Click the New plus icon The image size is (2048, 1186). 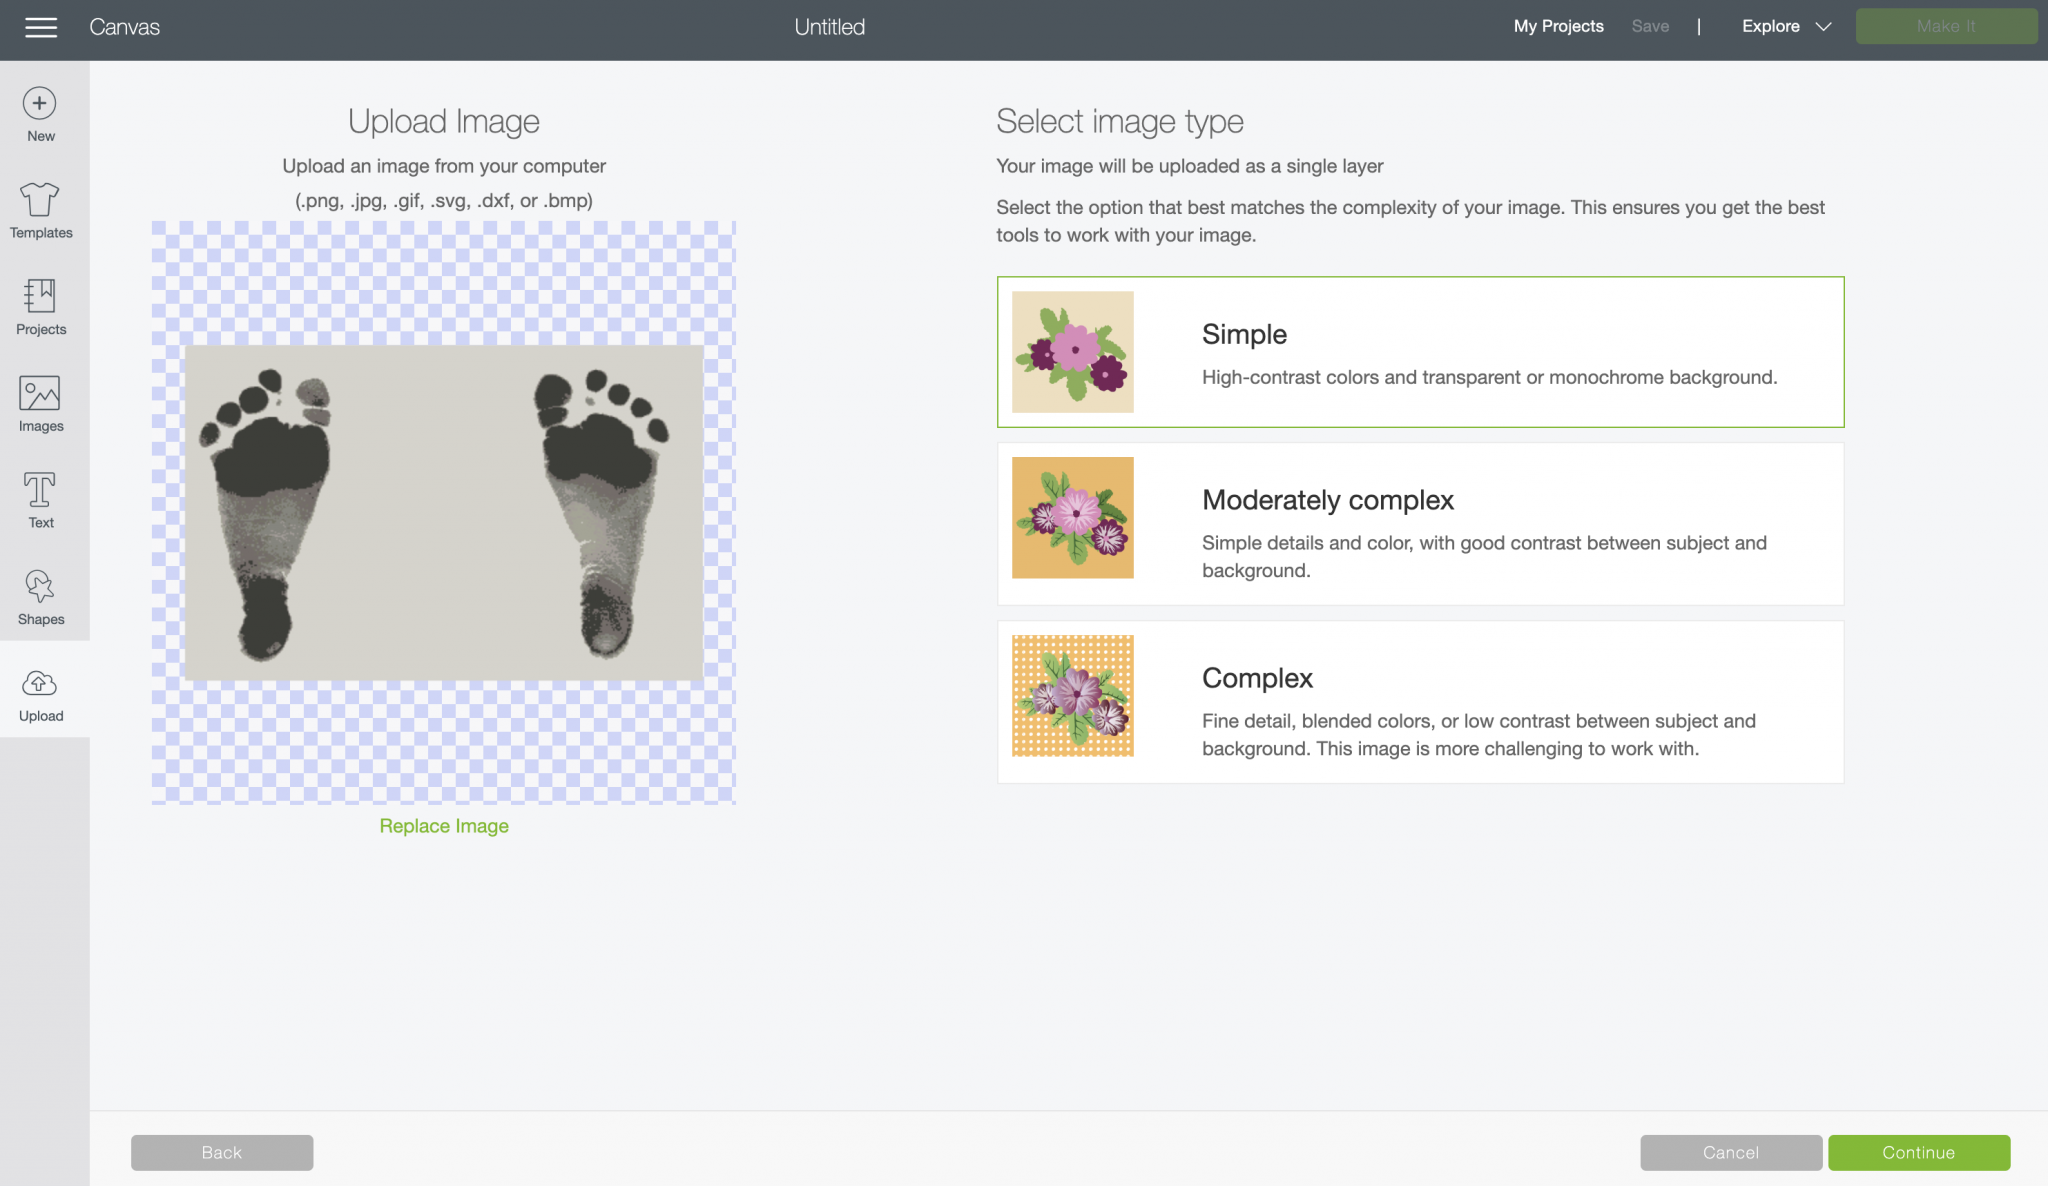pyautogui.click(x=40, y=104)
